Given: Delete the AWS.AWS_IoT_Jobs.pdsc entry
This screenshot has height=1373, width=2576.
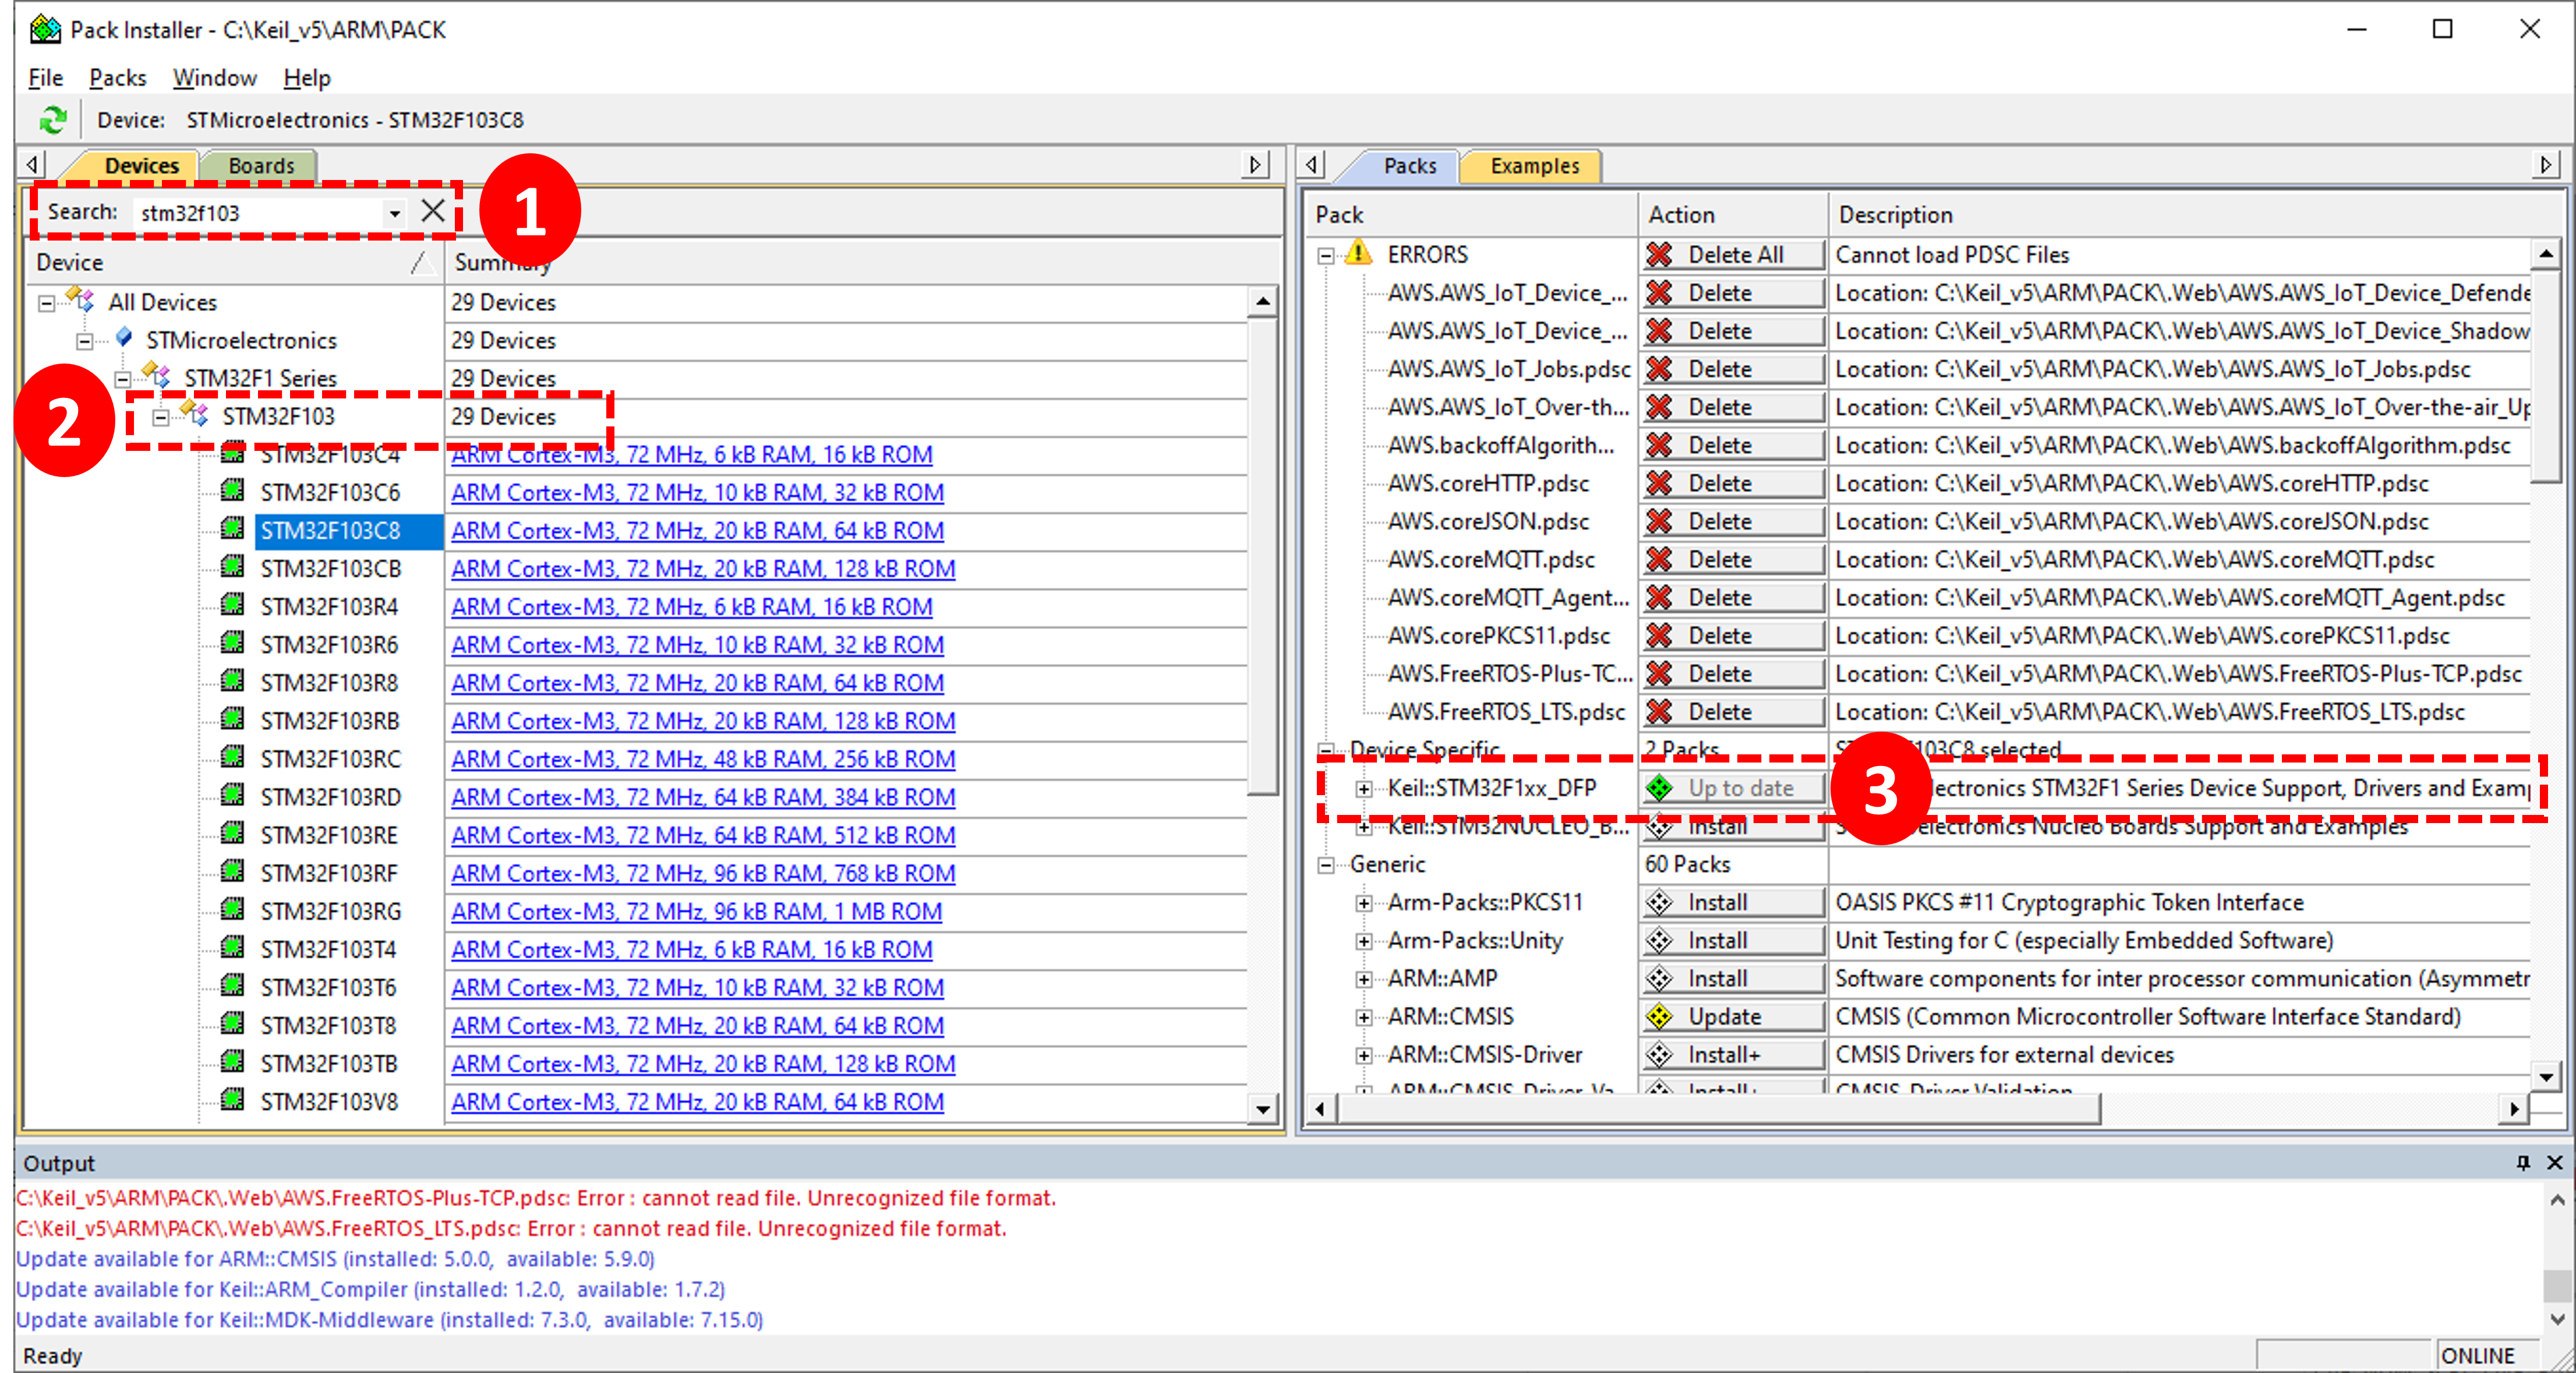Looking at the screenshot, I should click(1733, 369).
